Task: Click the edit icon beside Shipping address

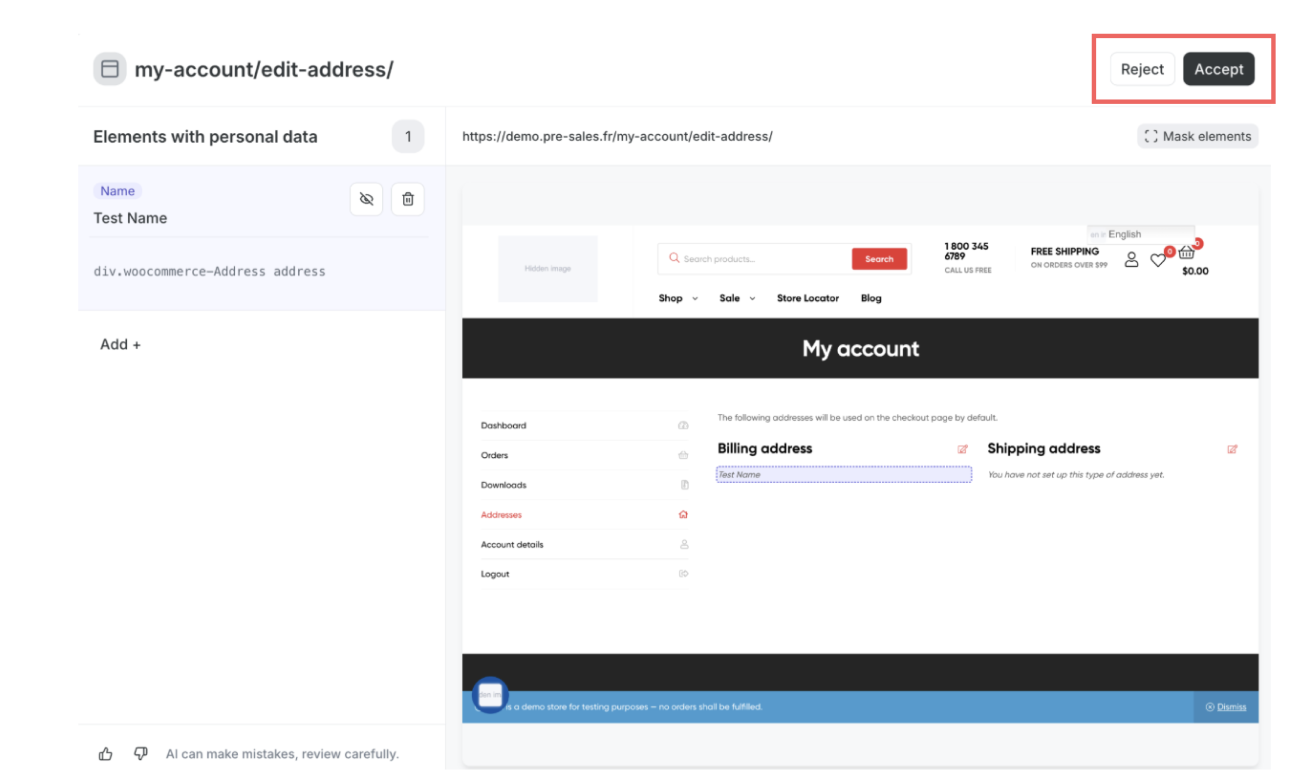Action: [x=1232, y=449]
